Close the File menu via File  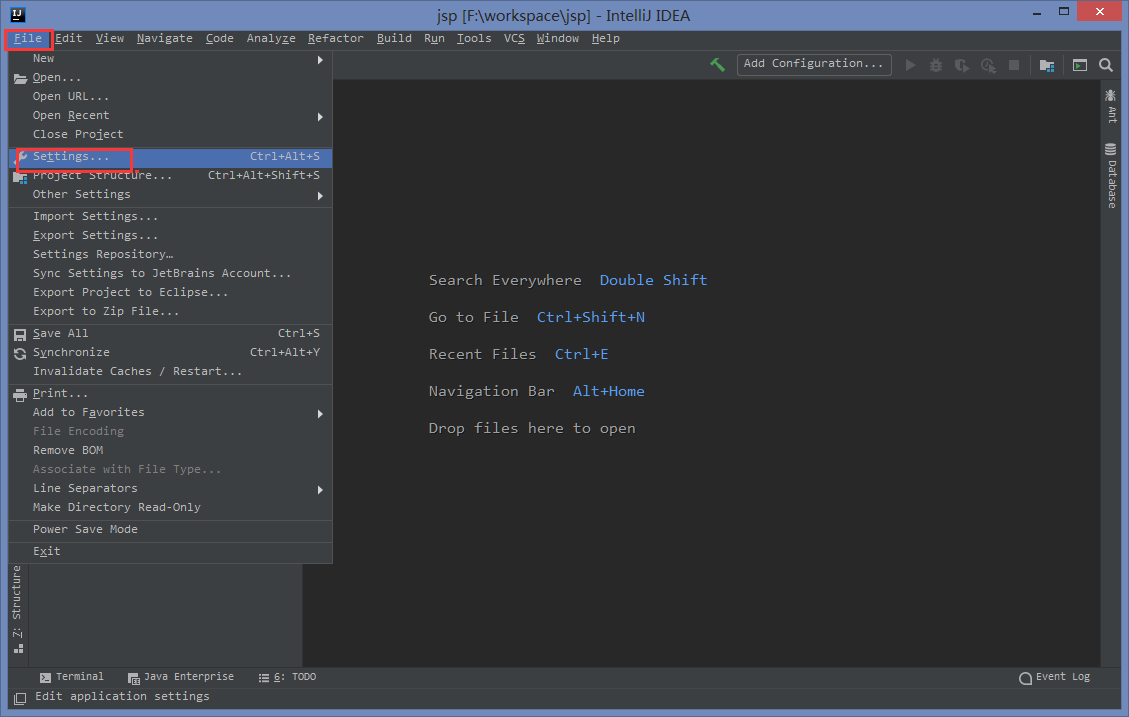click(28, 39)
